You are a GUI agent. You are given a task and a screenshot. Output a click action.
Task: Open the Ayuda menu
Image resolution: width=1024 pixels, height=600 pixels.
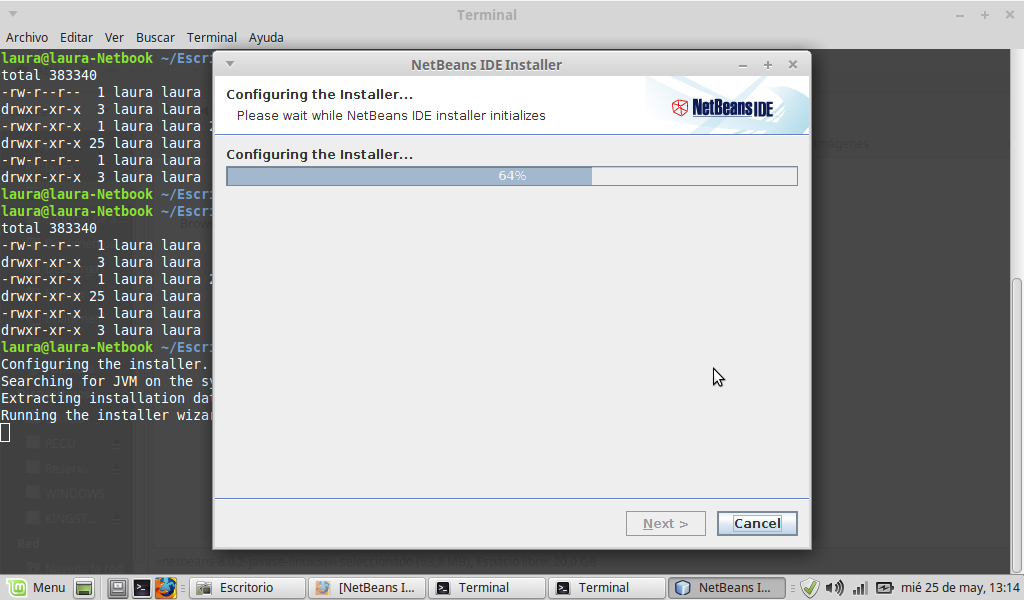click(x=266, y=37)
